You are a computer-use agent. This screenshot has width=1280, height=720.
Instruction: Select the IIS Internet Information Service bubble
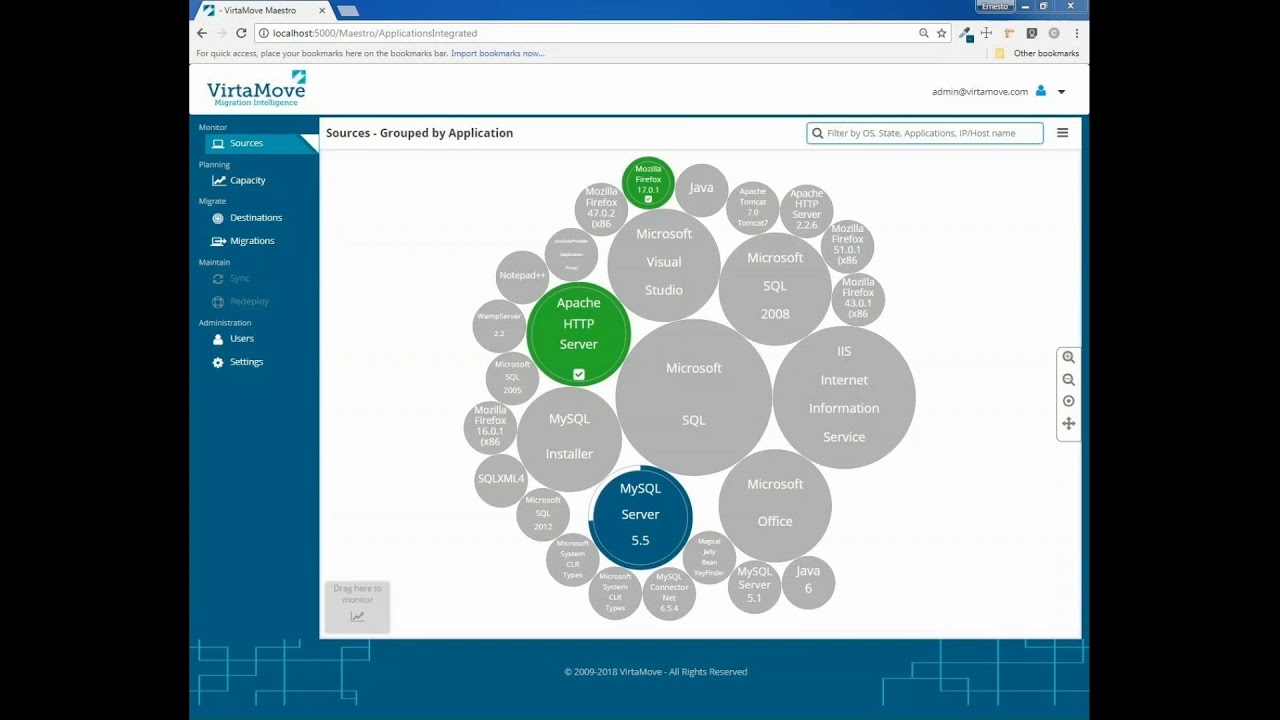pyautogui.click(x=844, y=397)
